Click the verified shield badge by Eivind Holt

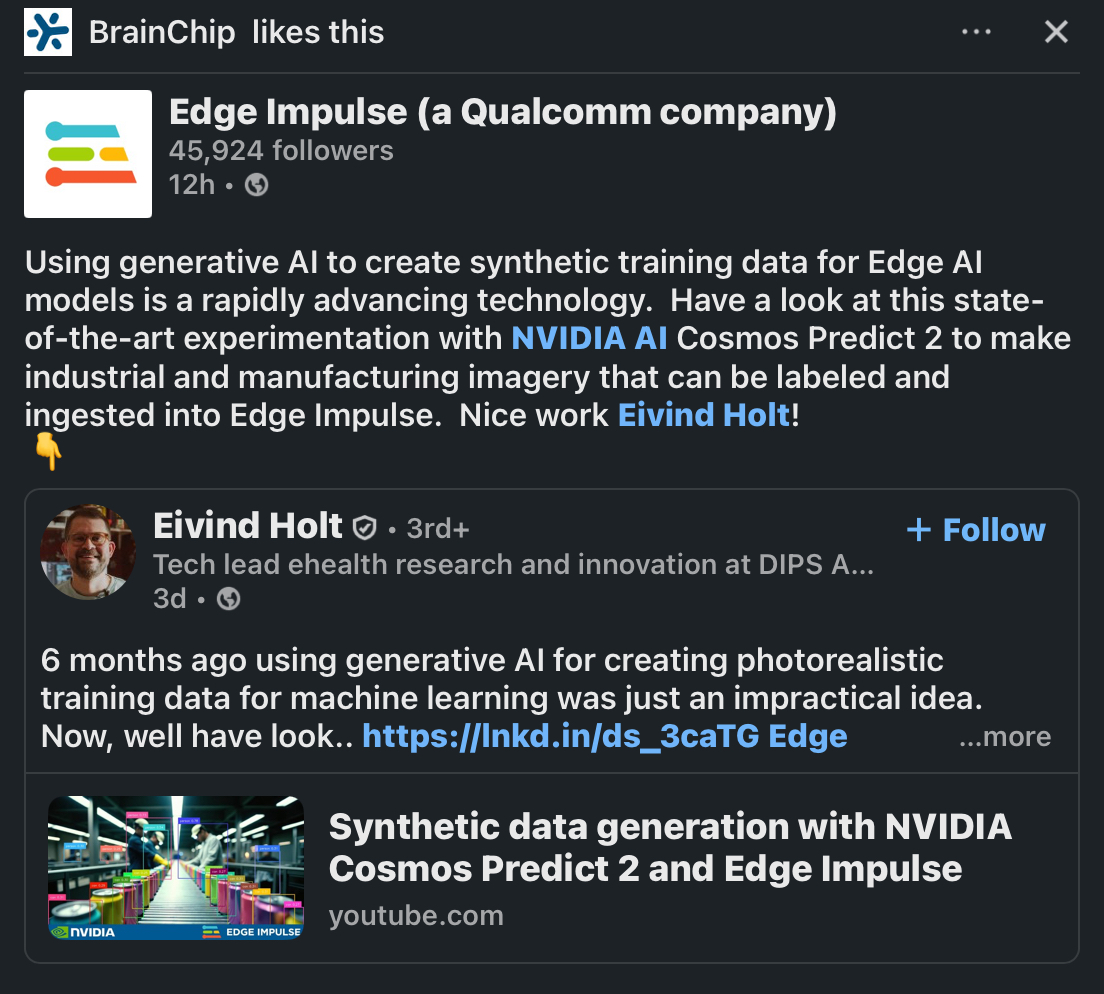click(x=364, y=527)
